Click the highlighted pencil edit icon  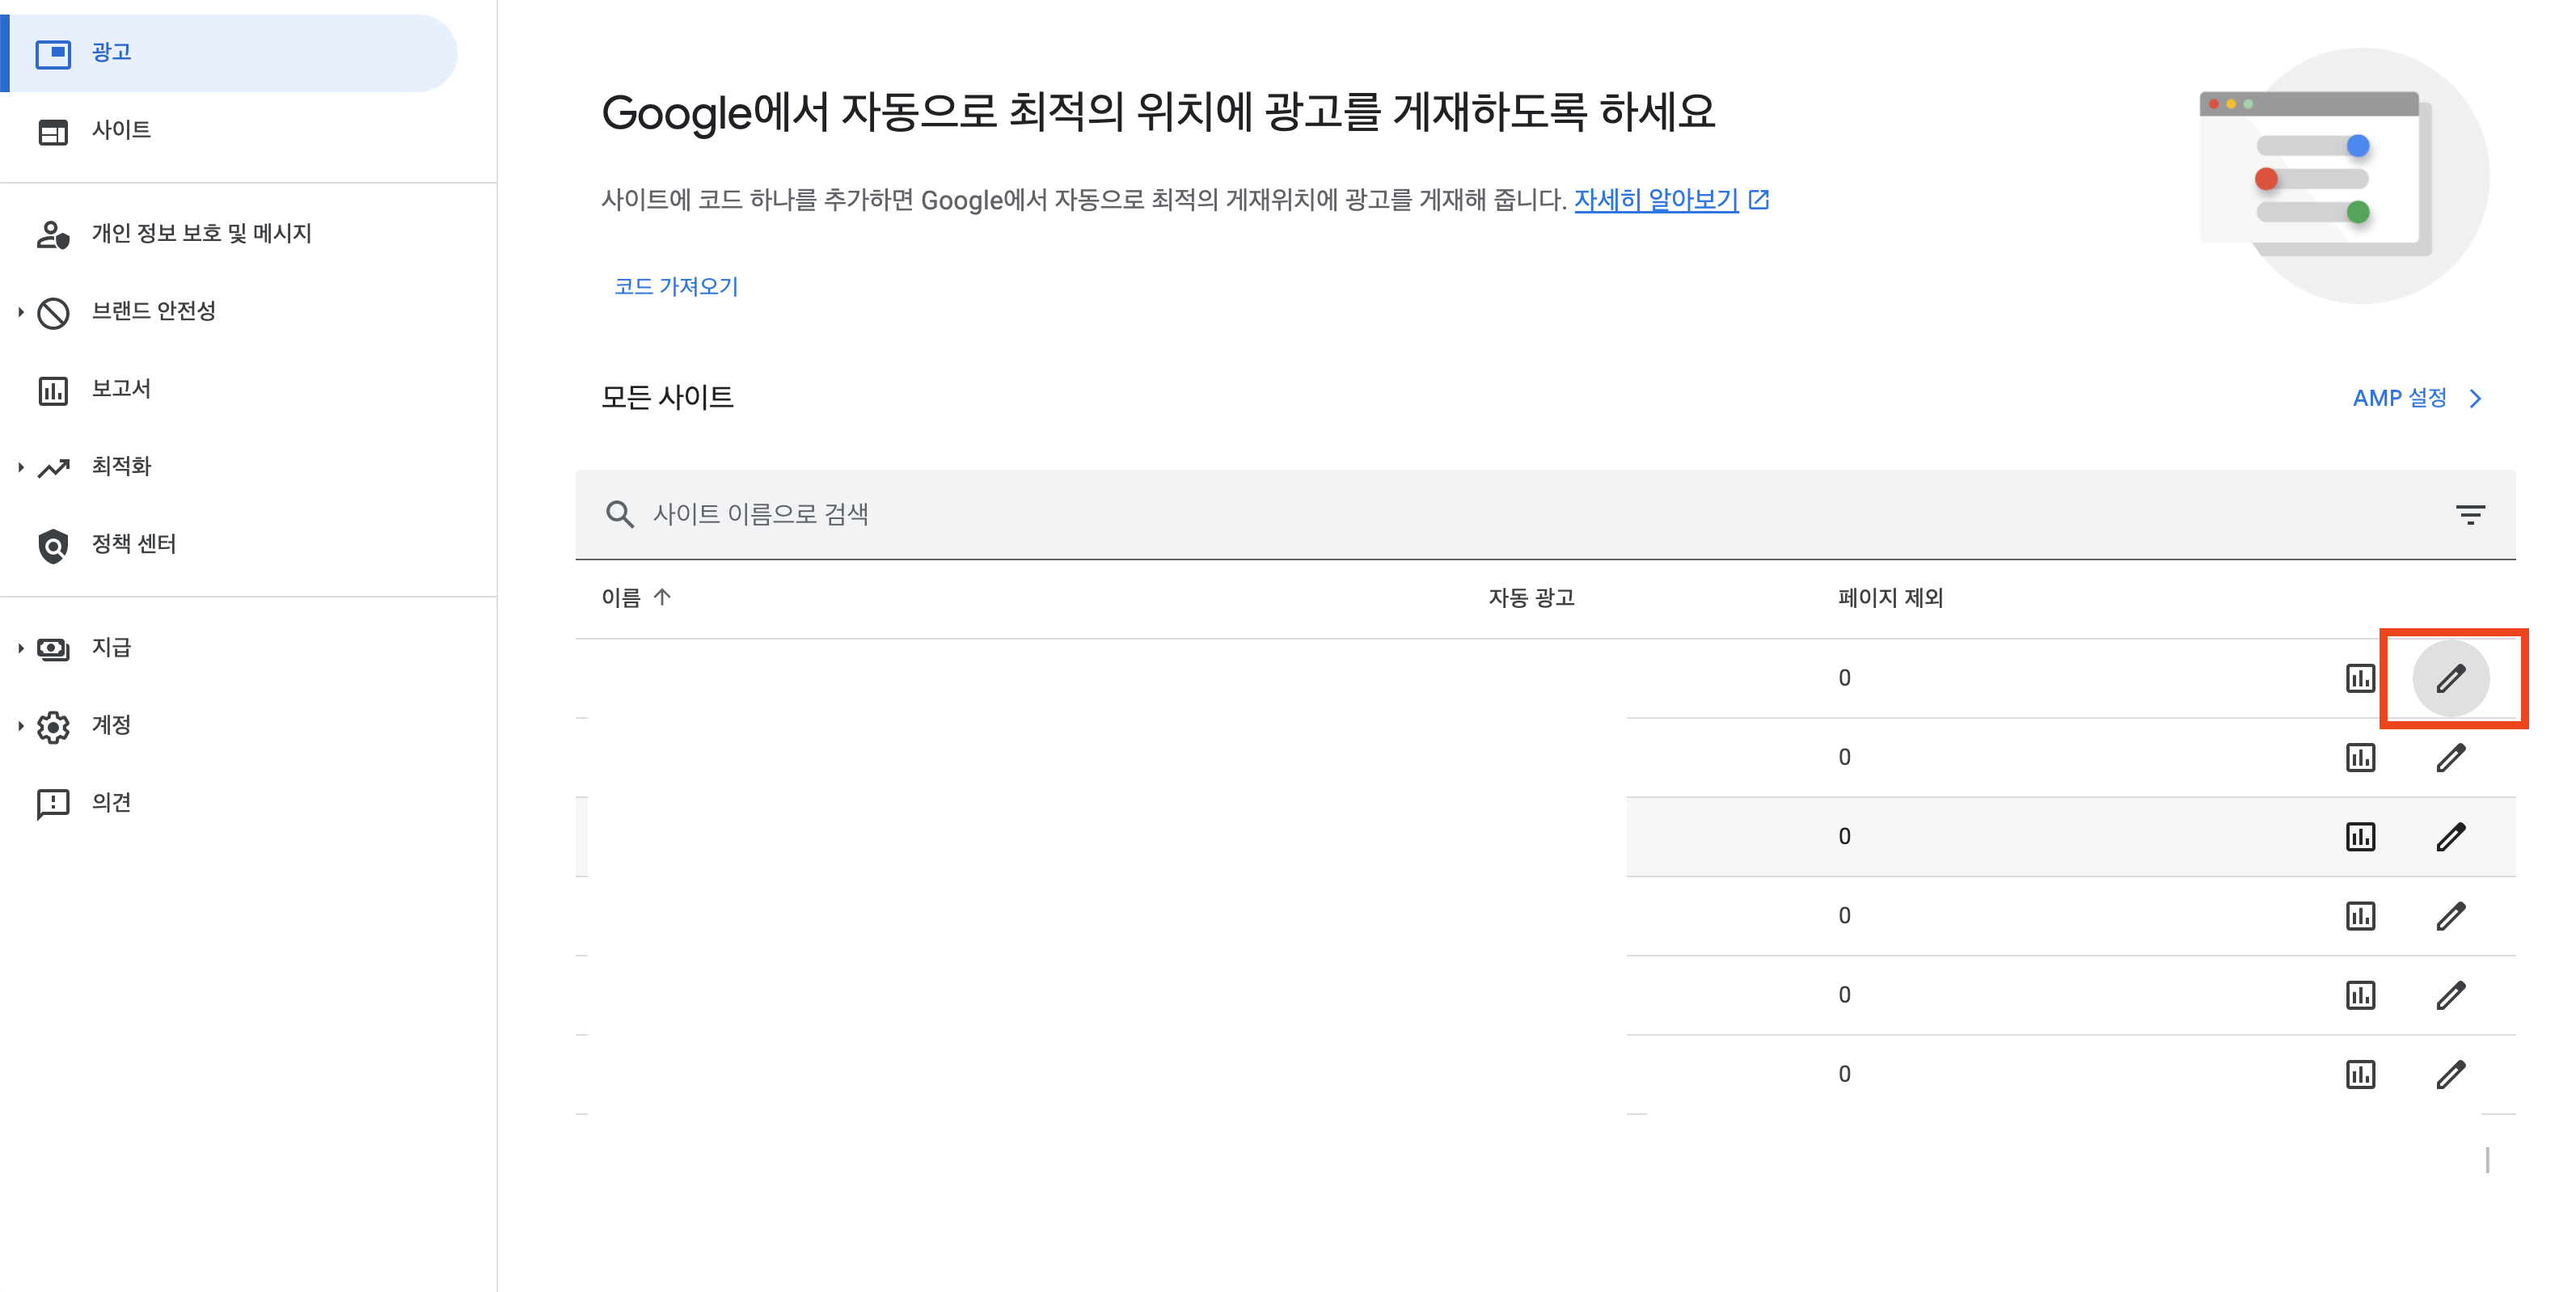[x=2452, y=677]
